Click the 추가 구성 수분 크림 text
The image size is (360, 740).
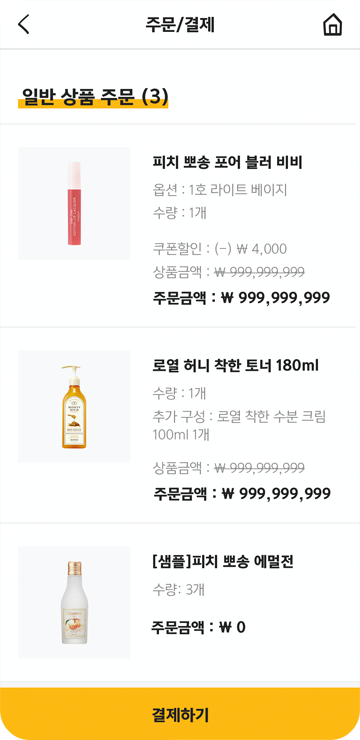[240, 426]
